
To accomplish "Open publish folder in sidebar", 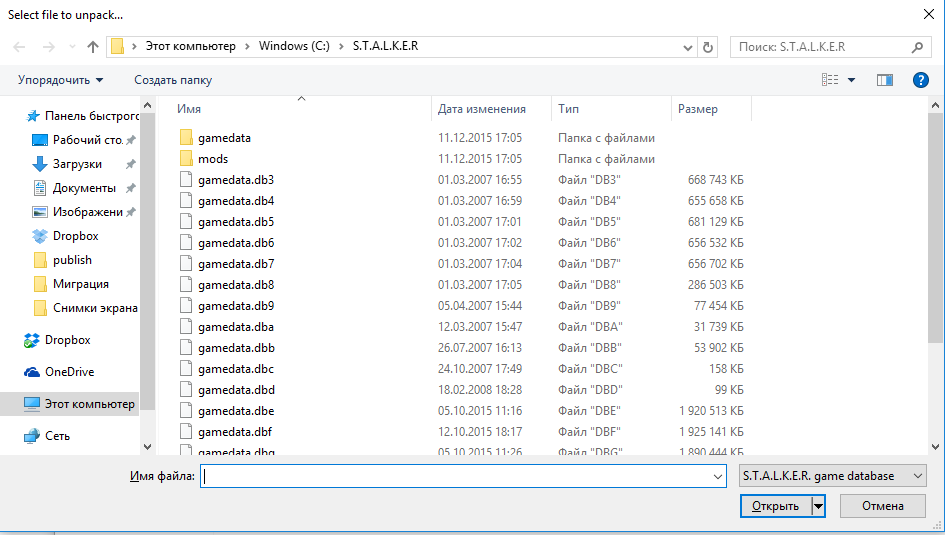I will pyautogui.click(x=62, y=260).
